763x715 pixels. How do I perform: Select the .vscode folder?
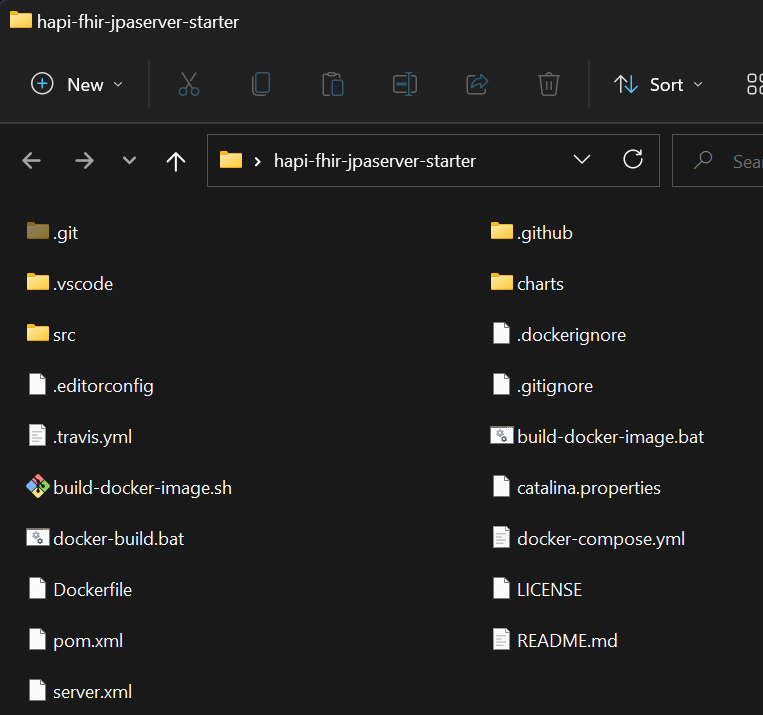70,284
